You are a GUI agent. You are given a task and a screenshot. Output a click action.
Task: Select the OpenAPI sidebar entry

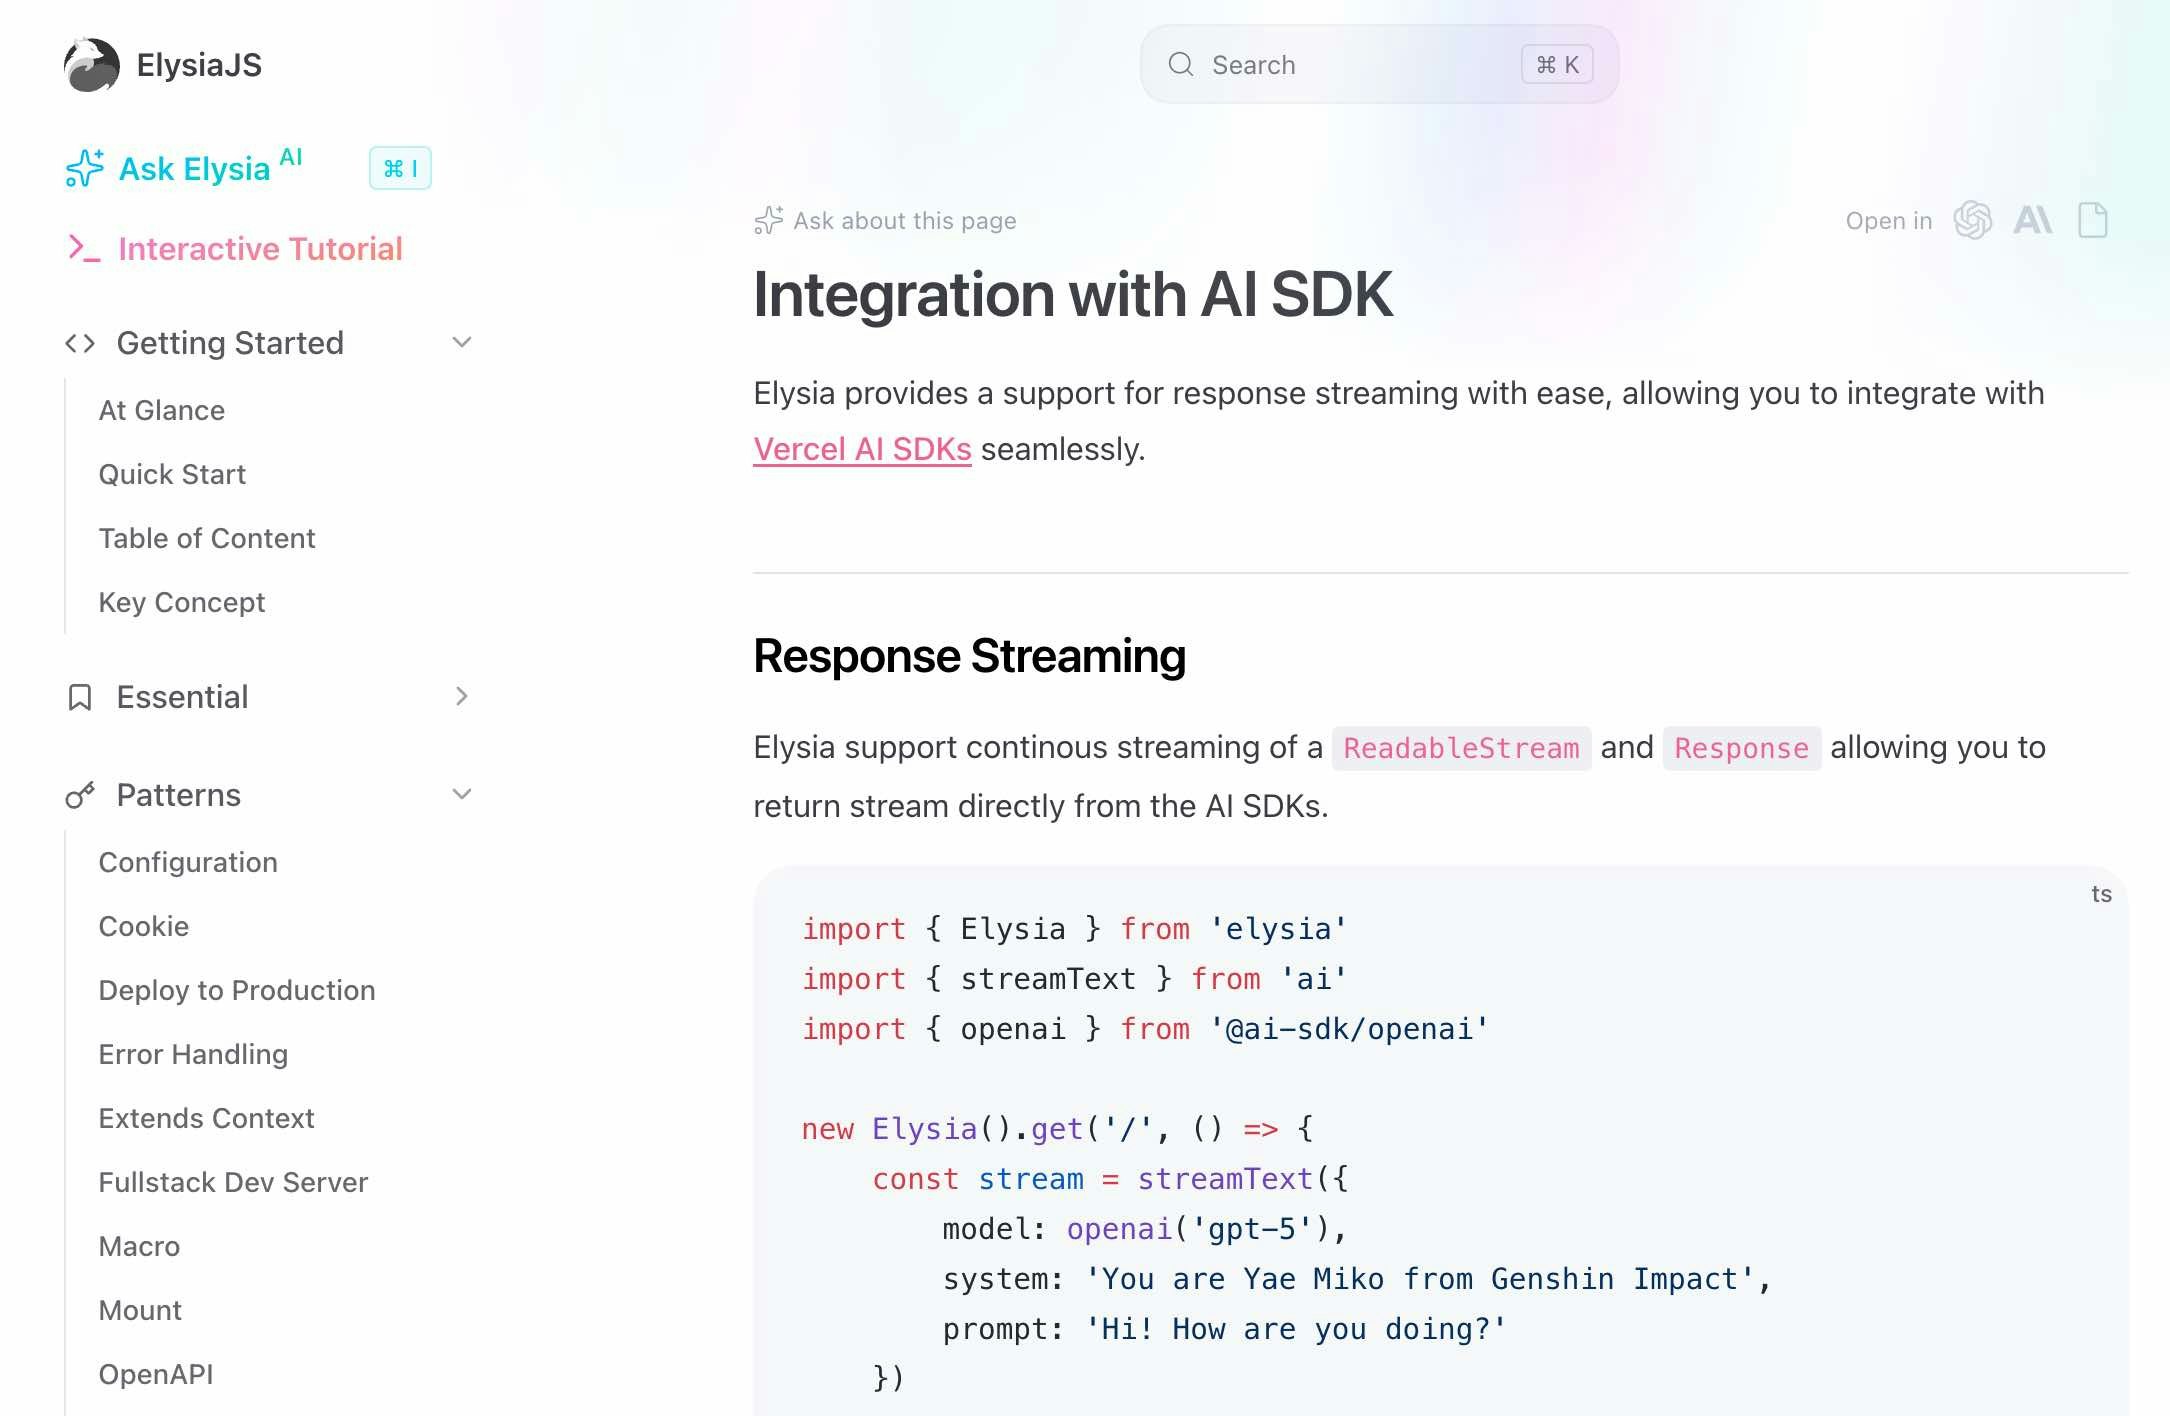156,1374
